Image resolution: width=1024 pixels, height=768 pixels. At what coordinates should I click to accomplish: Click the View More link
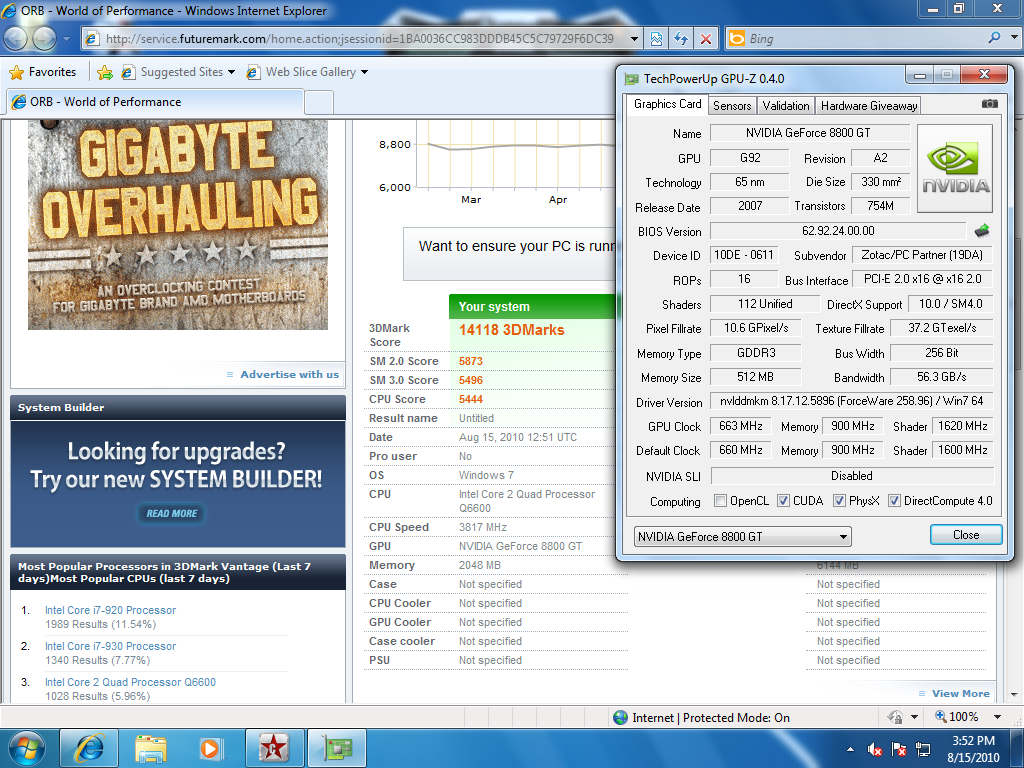point(961,694)
